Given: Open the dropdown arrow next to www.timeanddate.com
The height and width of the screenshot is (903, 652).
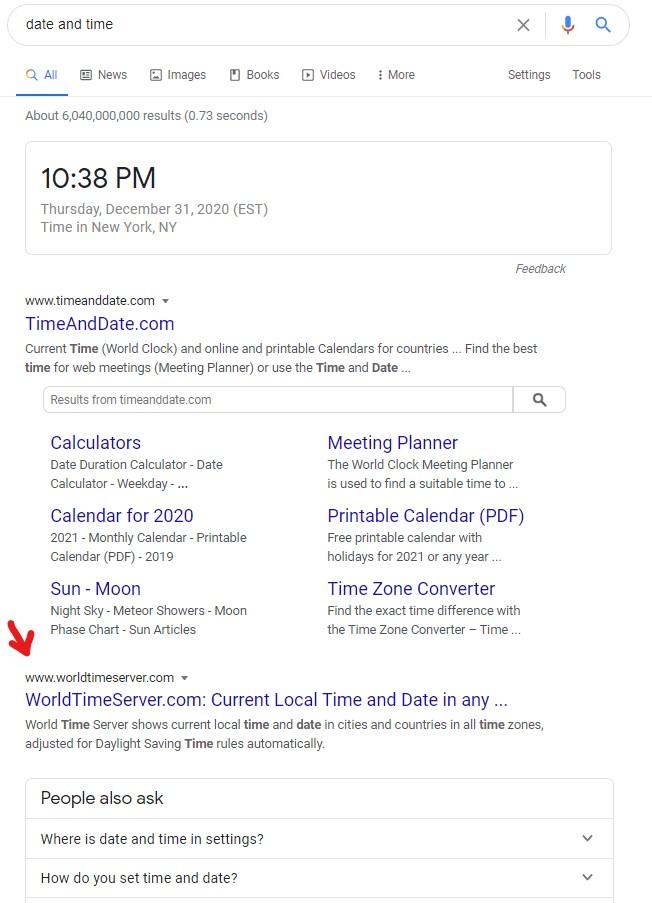Looking at the screenshot, I should (x=165, y=301).
